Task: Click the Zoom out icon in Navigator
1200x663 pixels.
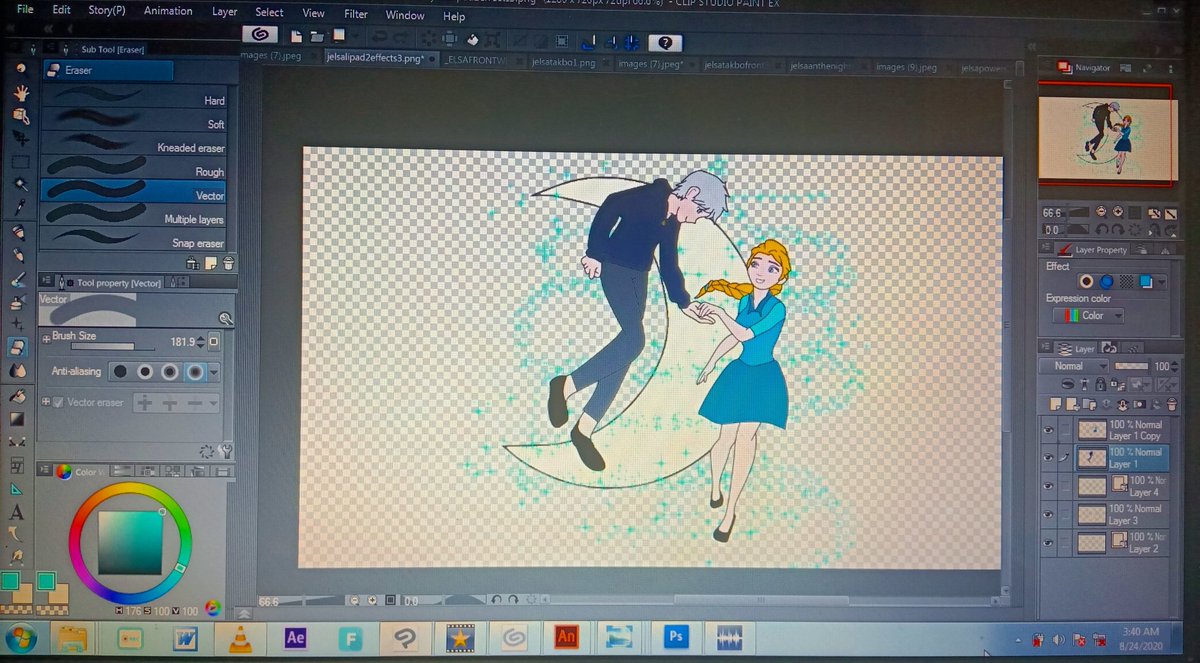Action: coord(1101,212)
